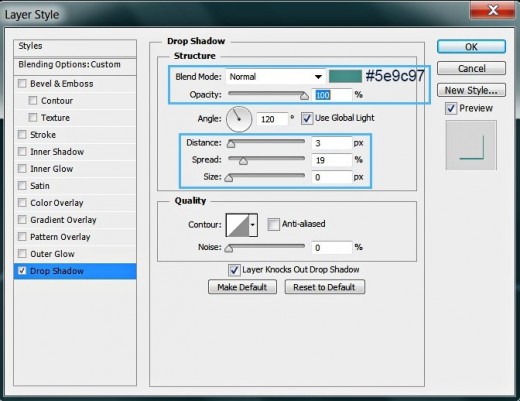Open the Contour curve thumbnail picker

[237, 225]
